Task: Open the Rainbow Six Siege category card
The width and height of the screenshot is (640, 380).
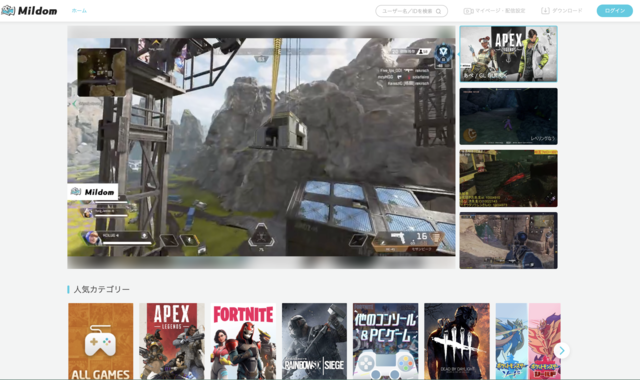Action: 314,341
